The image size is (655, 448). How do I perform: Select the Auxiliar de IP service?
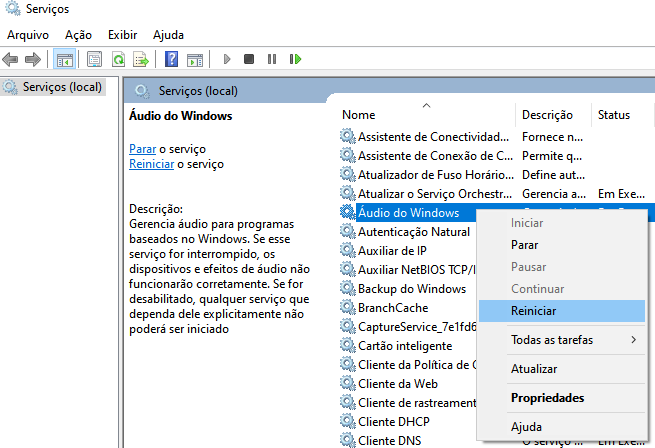(392, 251)
